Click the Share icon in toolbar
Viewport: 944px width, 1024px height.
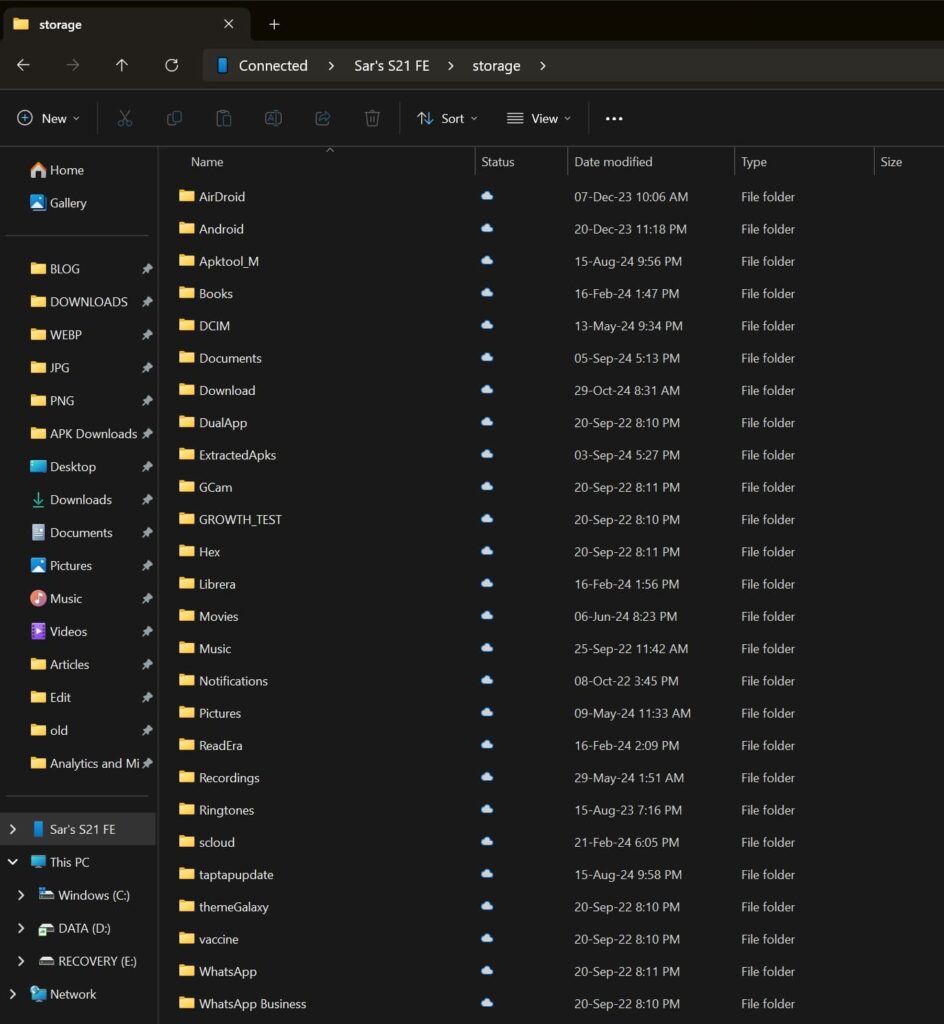tap(323, 118)
